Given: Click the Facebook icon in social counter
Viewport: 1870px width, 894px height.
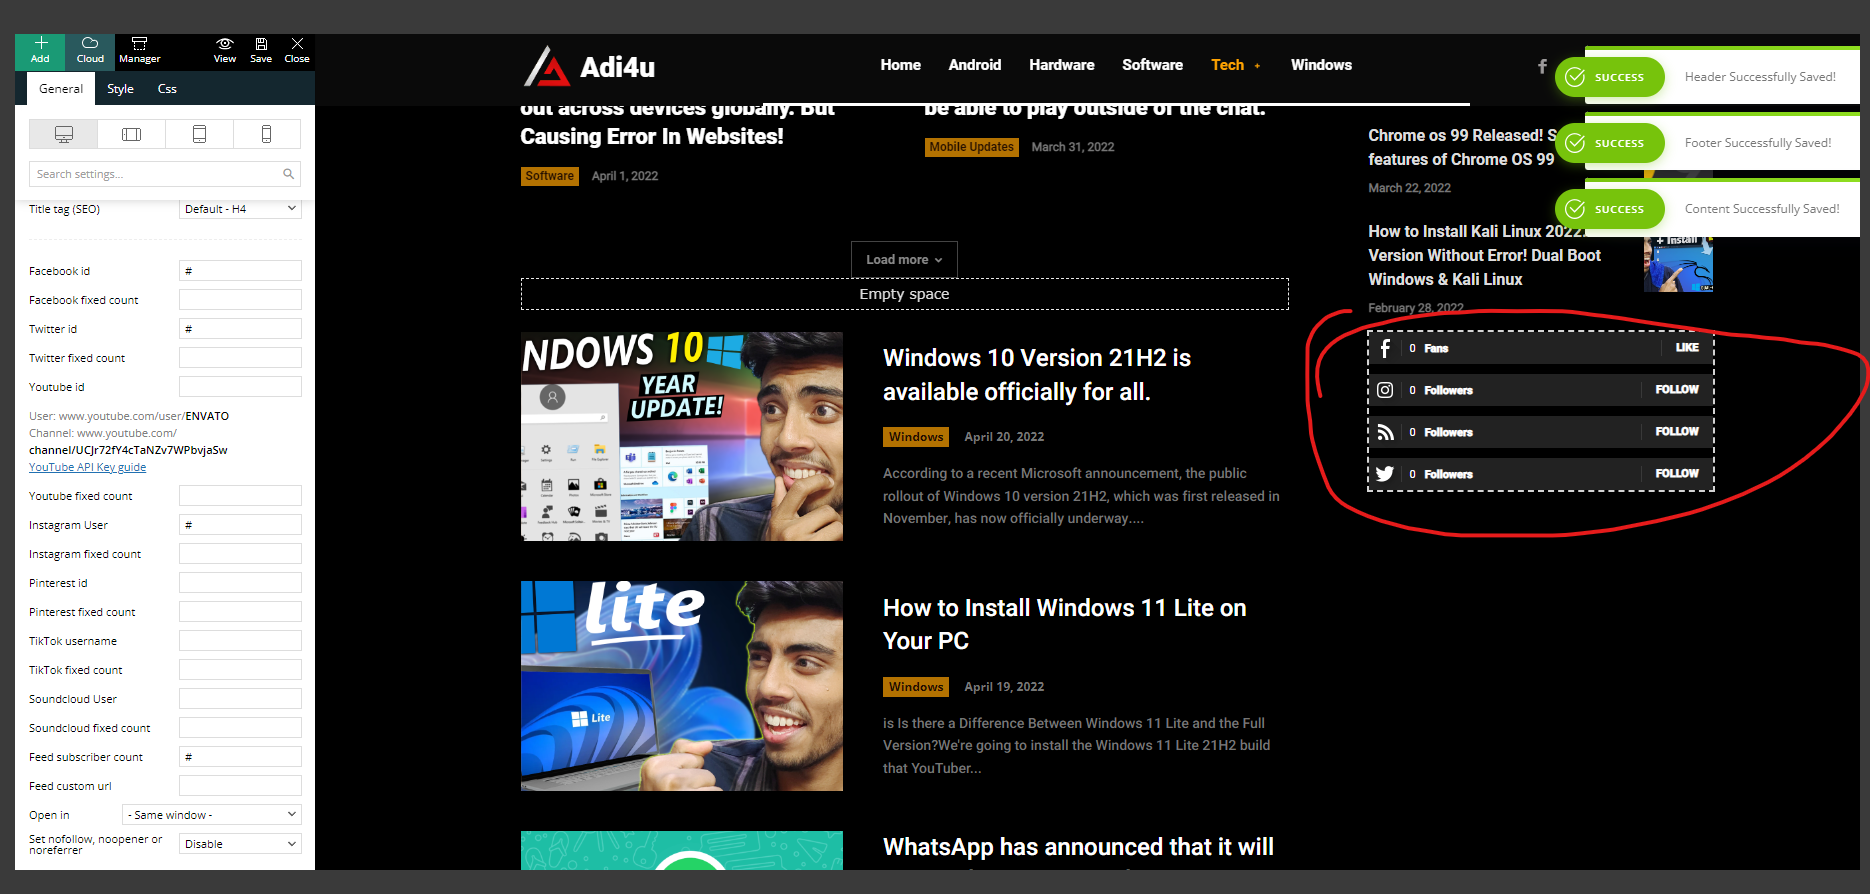Looking at the screenshot, I should coord(1385,348).
